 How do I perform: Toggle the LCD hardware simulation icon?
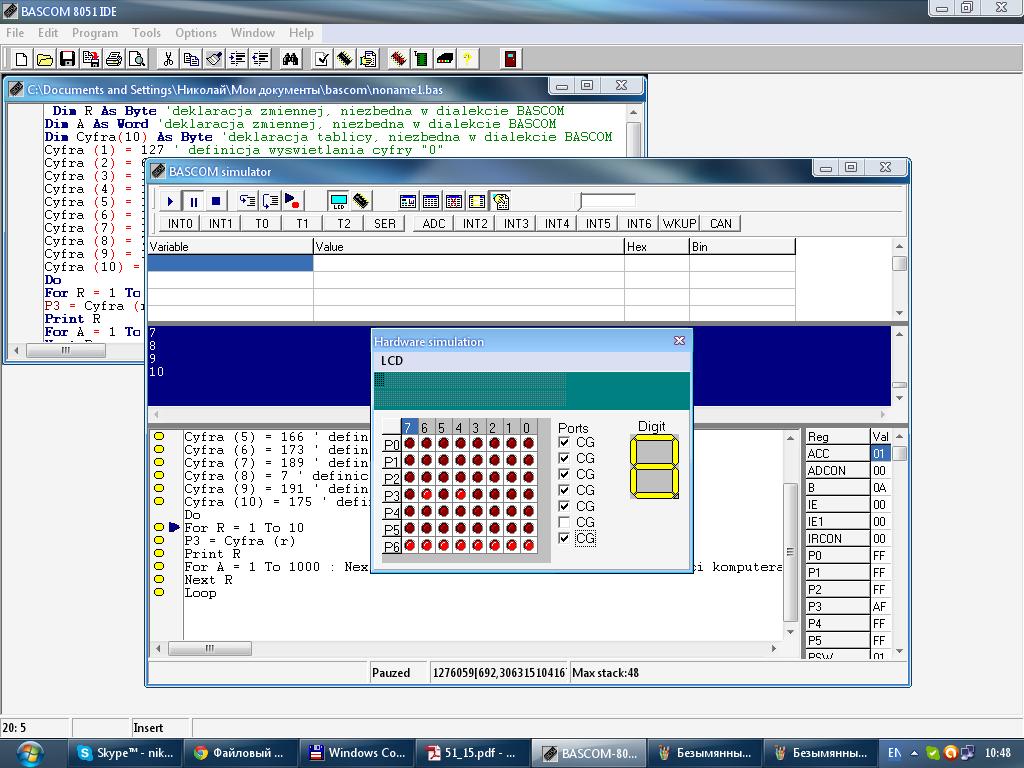click(338, 201)
